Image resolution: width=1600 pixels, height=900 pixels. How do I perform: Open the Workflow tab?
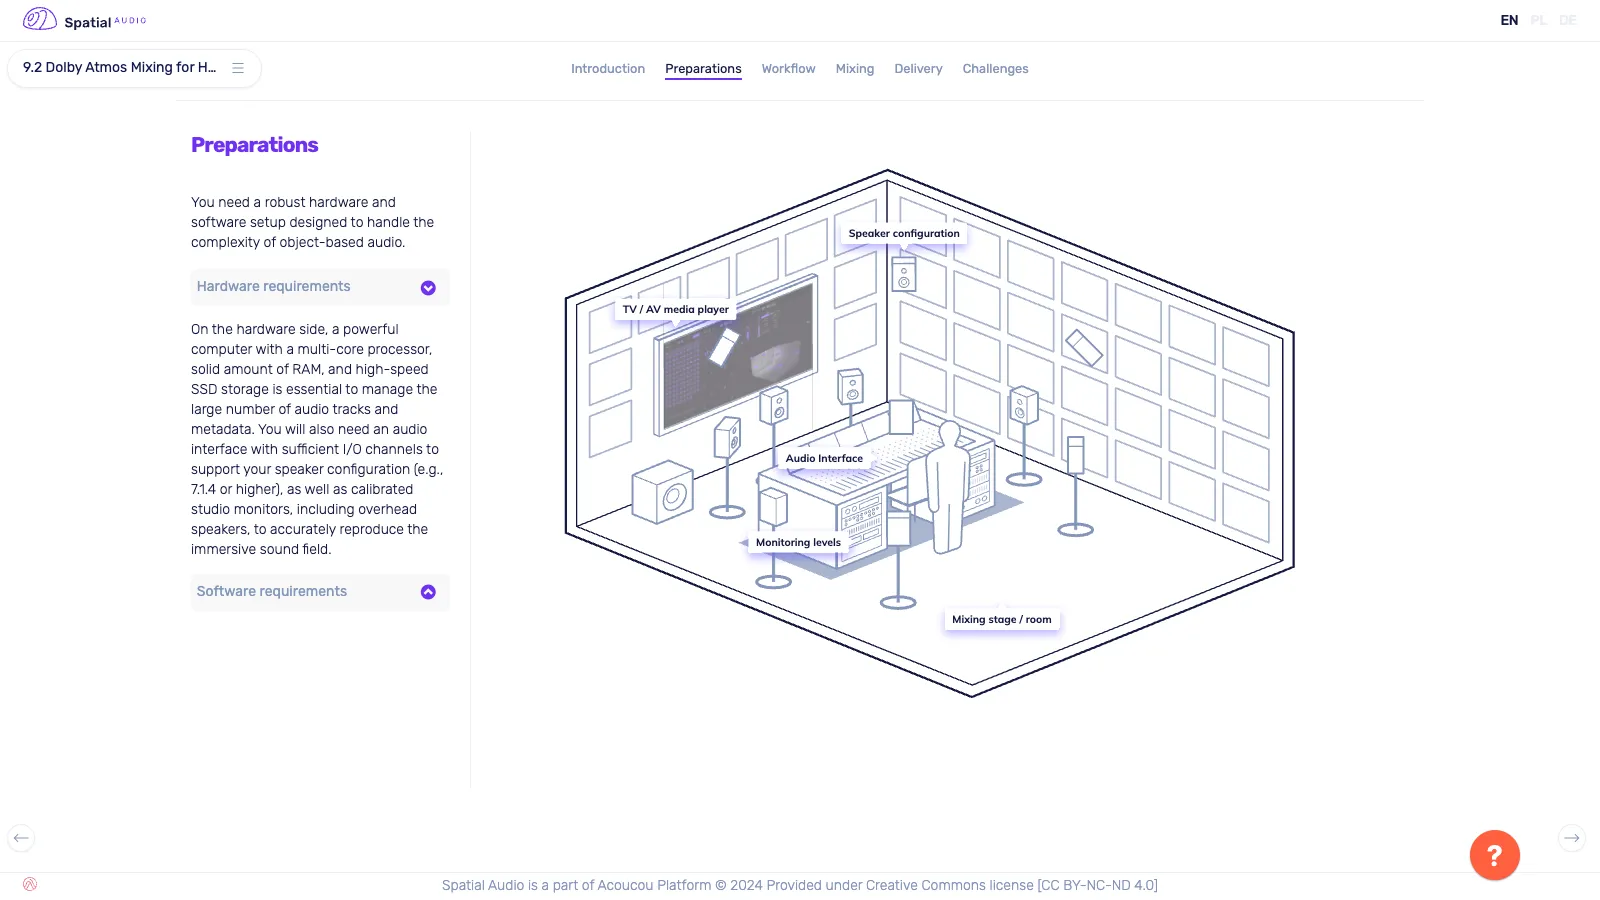tap(788, 69)
